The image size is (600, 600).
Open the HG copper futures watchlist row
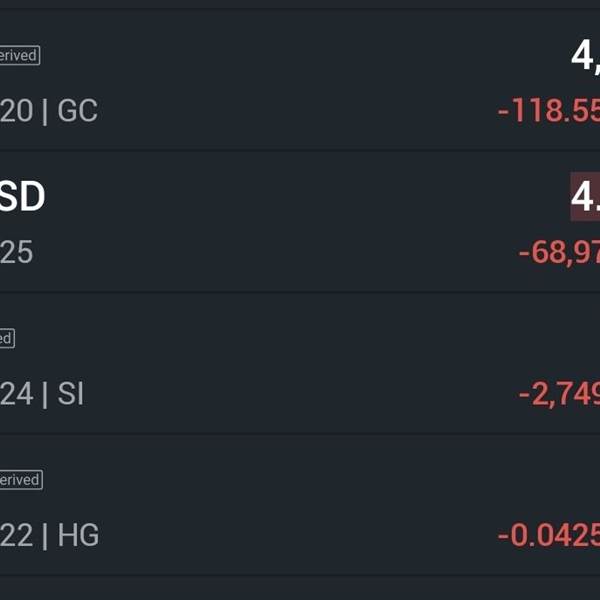coord(300,506)
